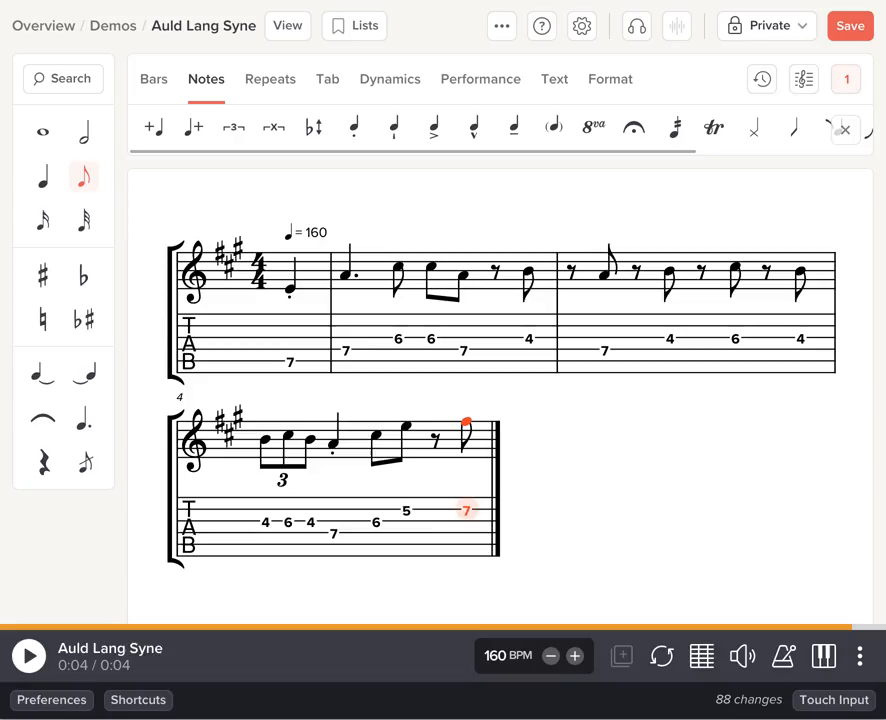Insert a quarter rest
Image resolution: width=886 pixels, height=720 pixels.
pos(42,462)
